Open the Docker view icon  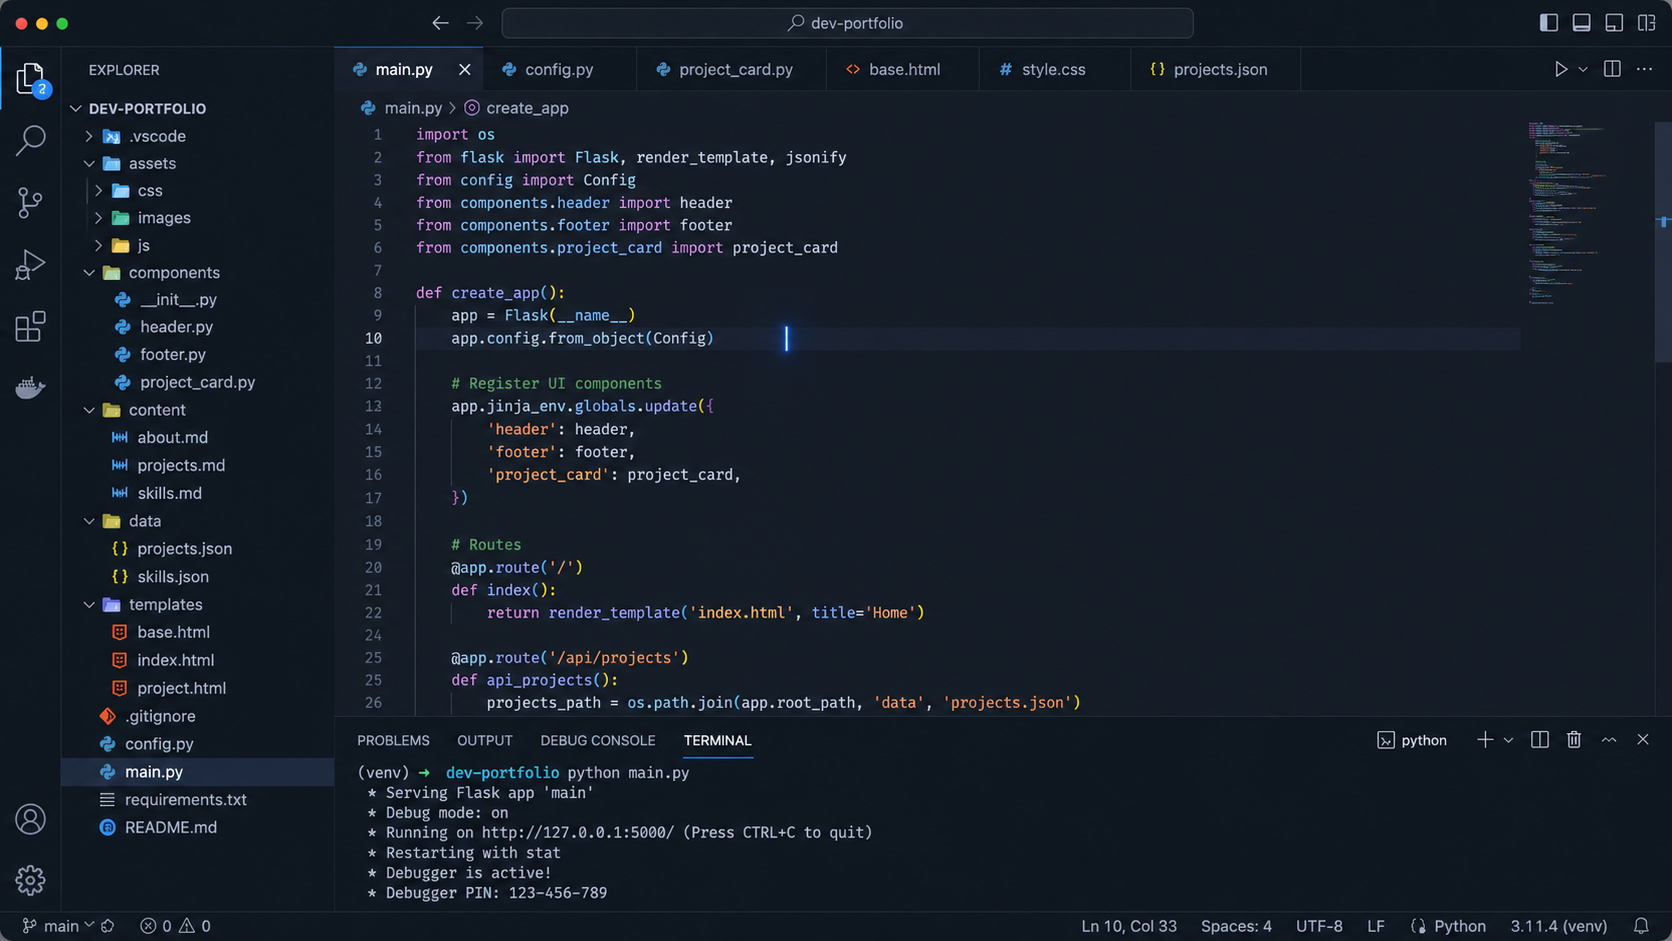(x=30, y=388)
